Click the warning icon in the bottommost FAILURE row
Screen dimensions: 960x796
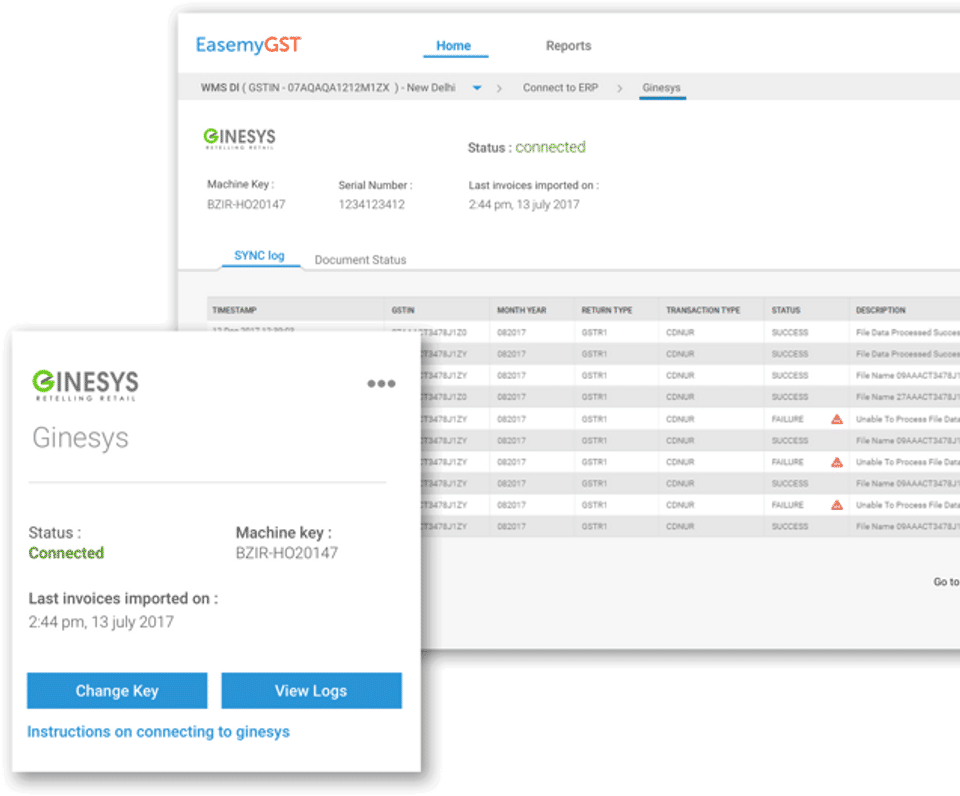(836, 505)
